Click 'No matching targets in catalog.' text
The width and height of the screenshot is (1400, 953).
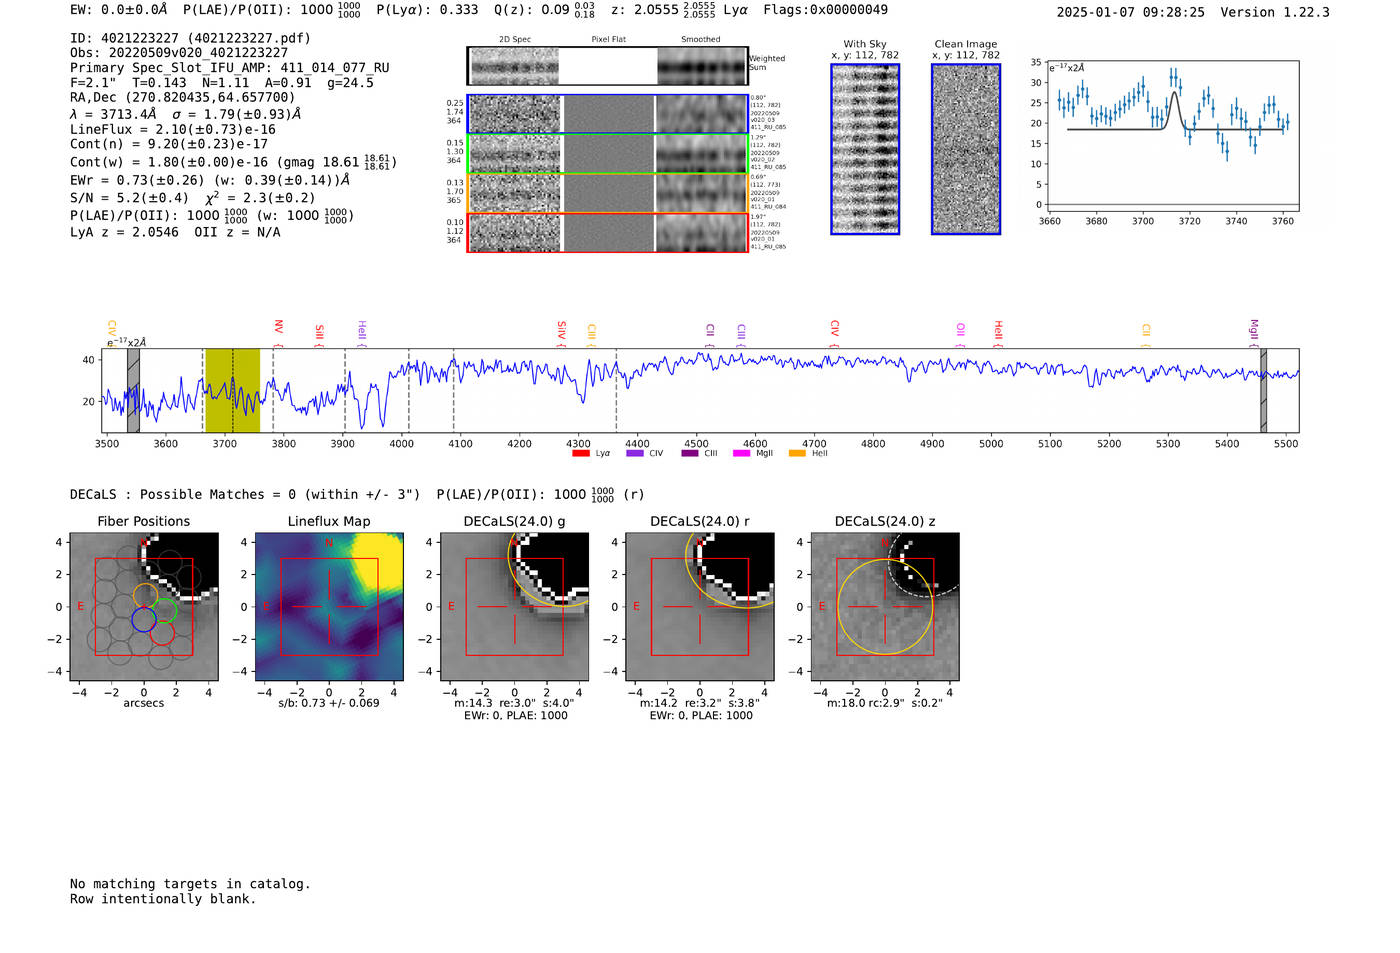click(x=190, y=884)
